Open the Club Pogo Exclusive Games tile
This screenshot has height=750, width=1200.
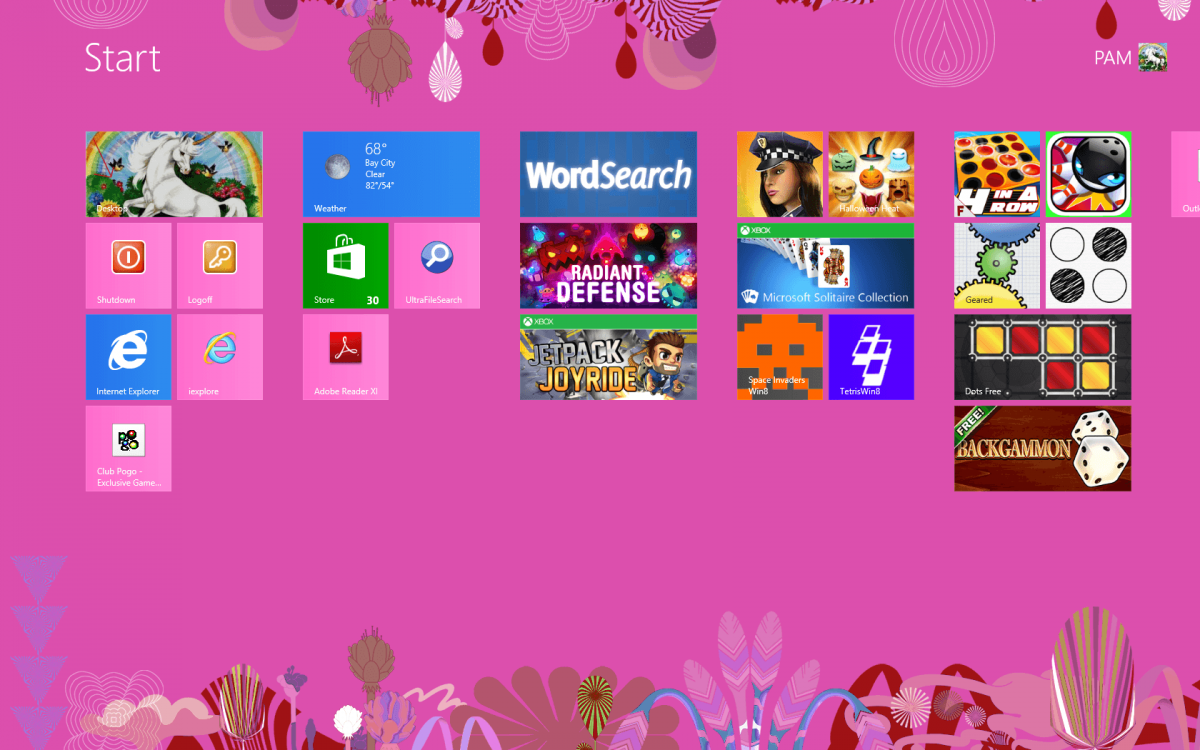[x=128, y=449]
